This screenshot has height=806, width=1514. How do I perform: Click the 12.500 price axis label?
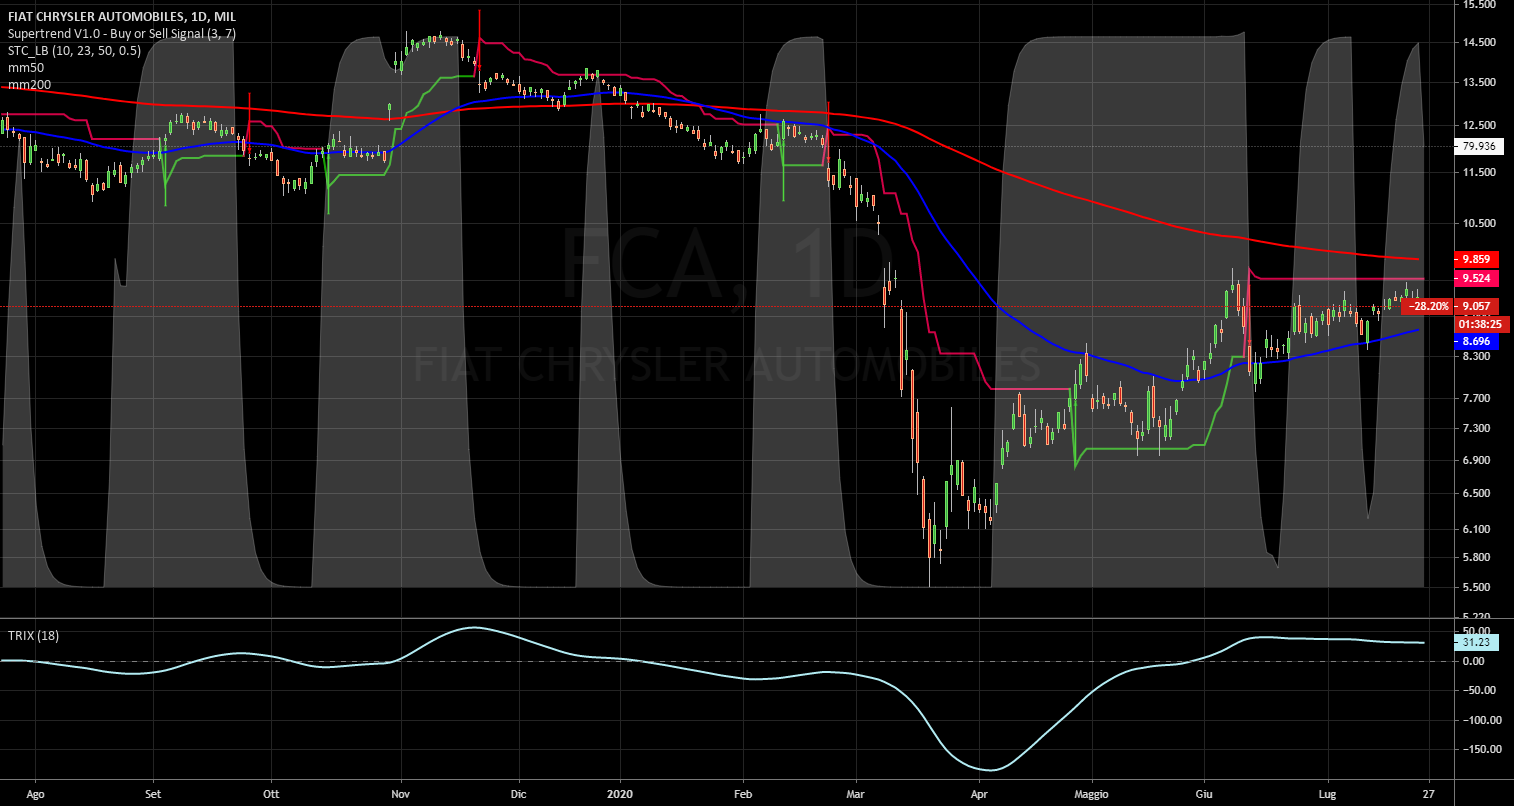point(1478,126)
